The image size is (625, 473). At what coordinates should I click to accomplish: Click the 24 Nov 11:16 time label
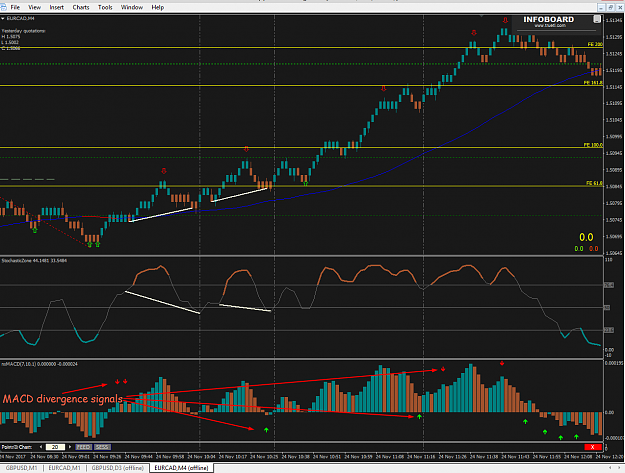[x=421, y=457]
